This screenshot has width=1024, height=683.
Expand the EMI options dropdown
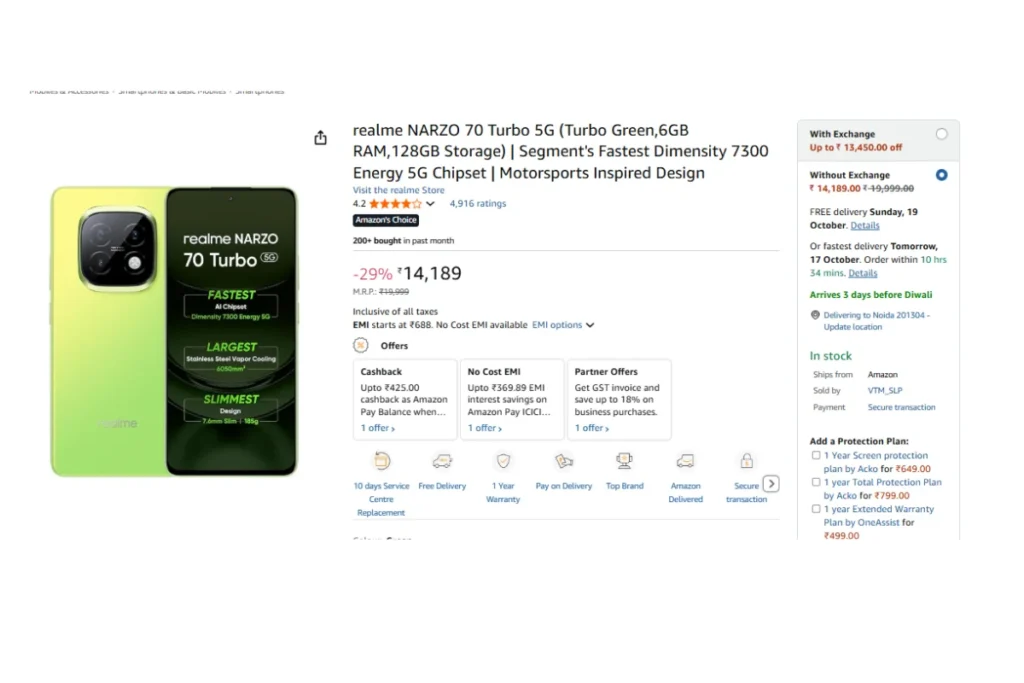coord(563,325)
